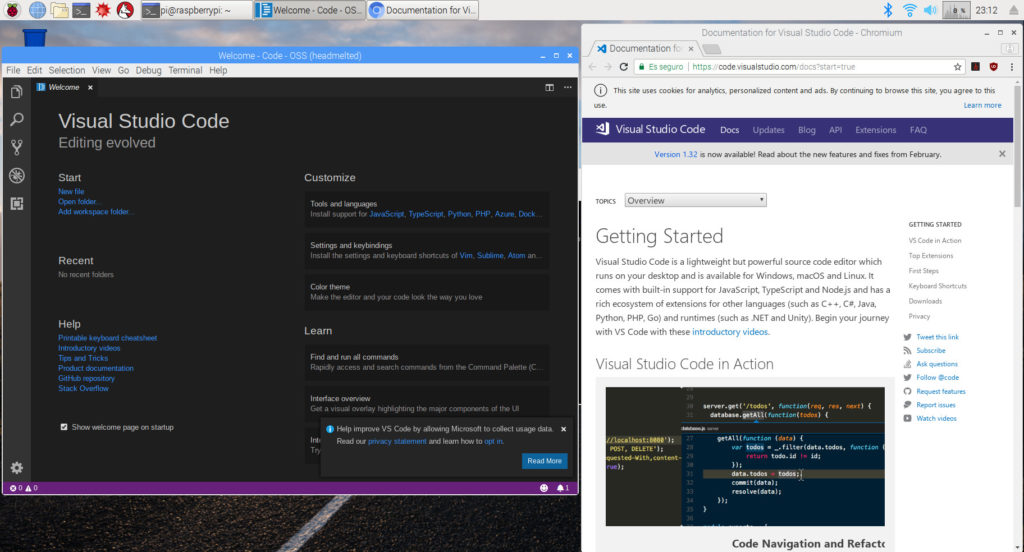The width and height of the screenshot is (1024, 552).
Task: Click the Chromium back arrow
Action: [x=592, y=67]
